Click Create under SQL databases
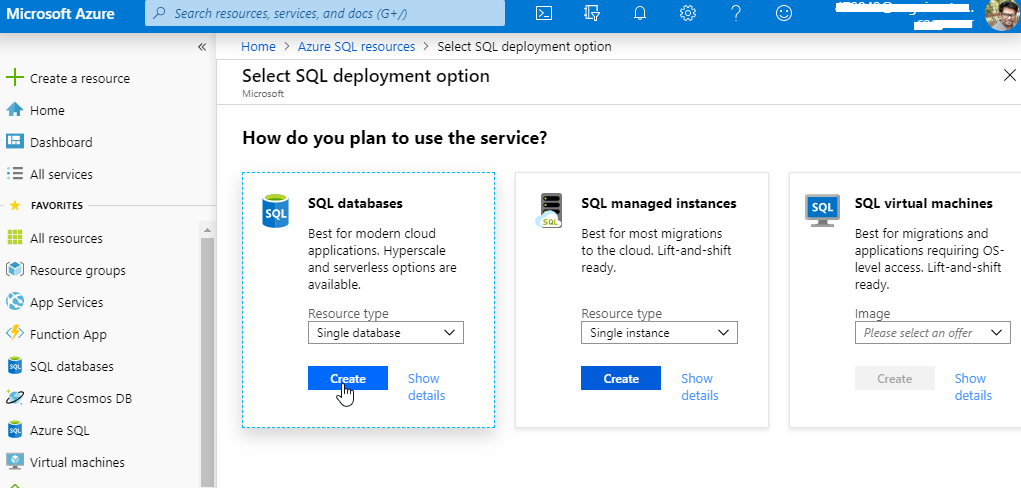 click(x=348, y=378)
